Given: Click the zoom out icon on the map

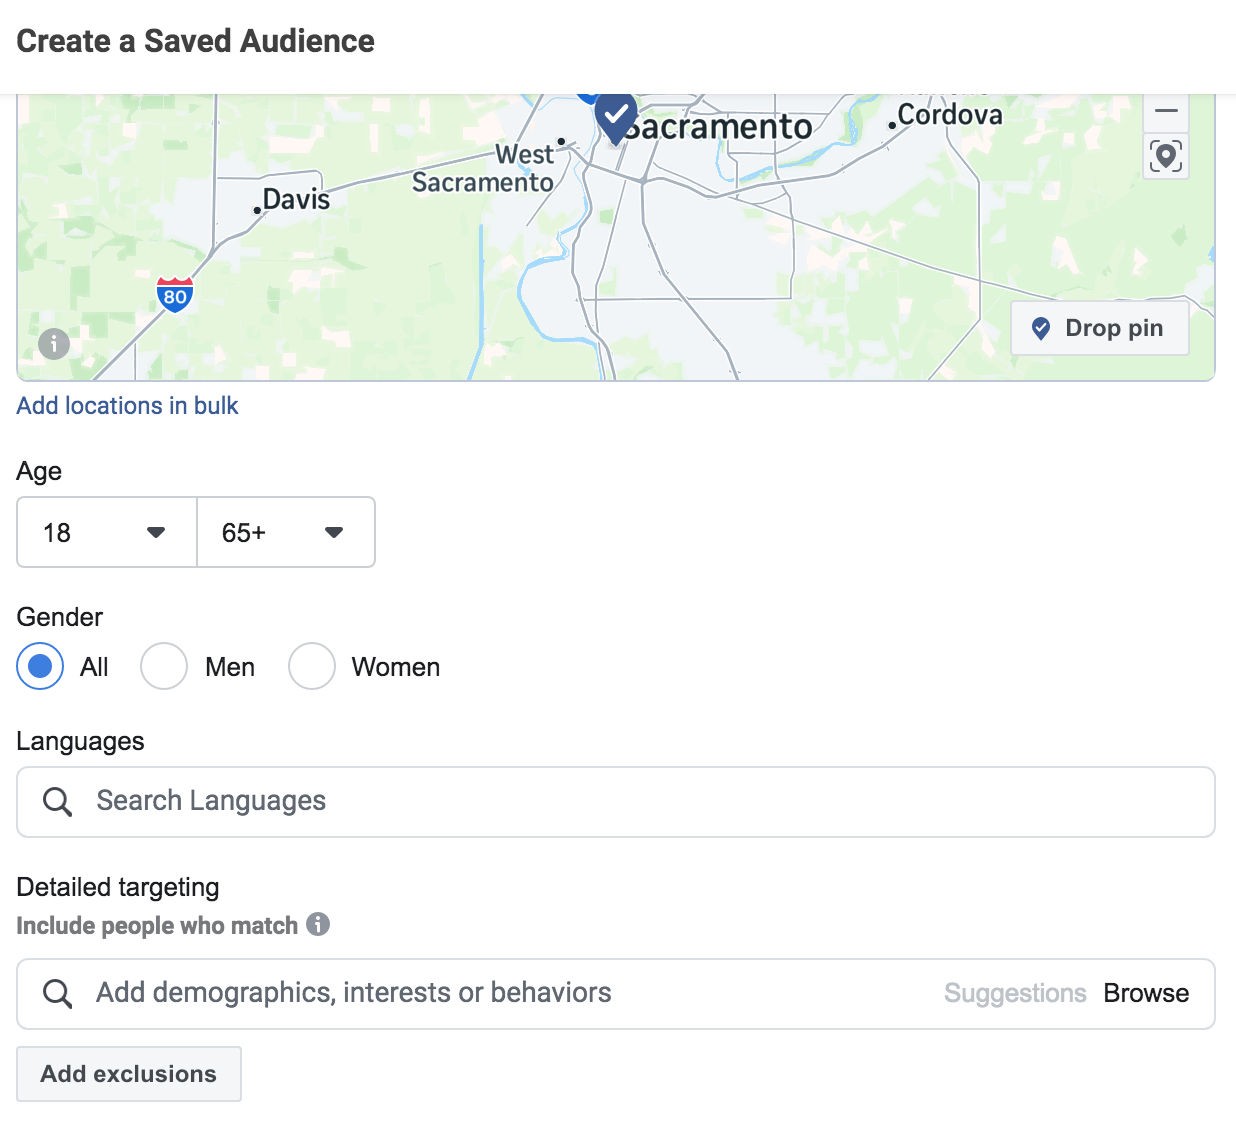Looking at the screenshot, I should click(1166, 111).
